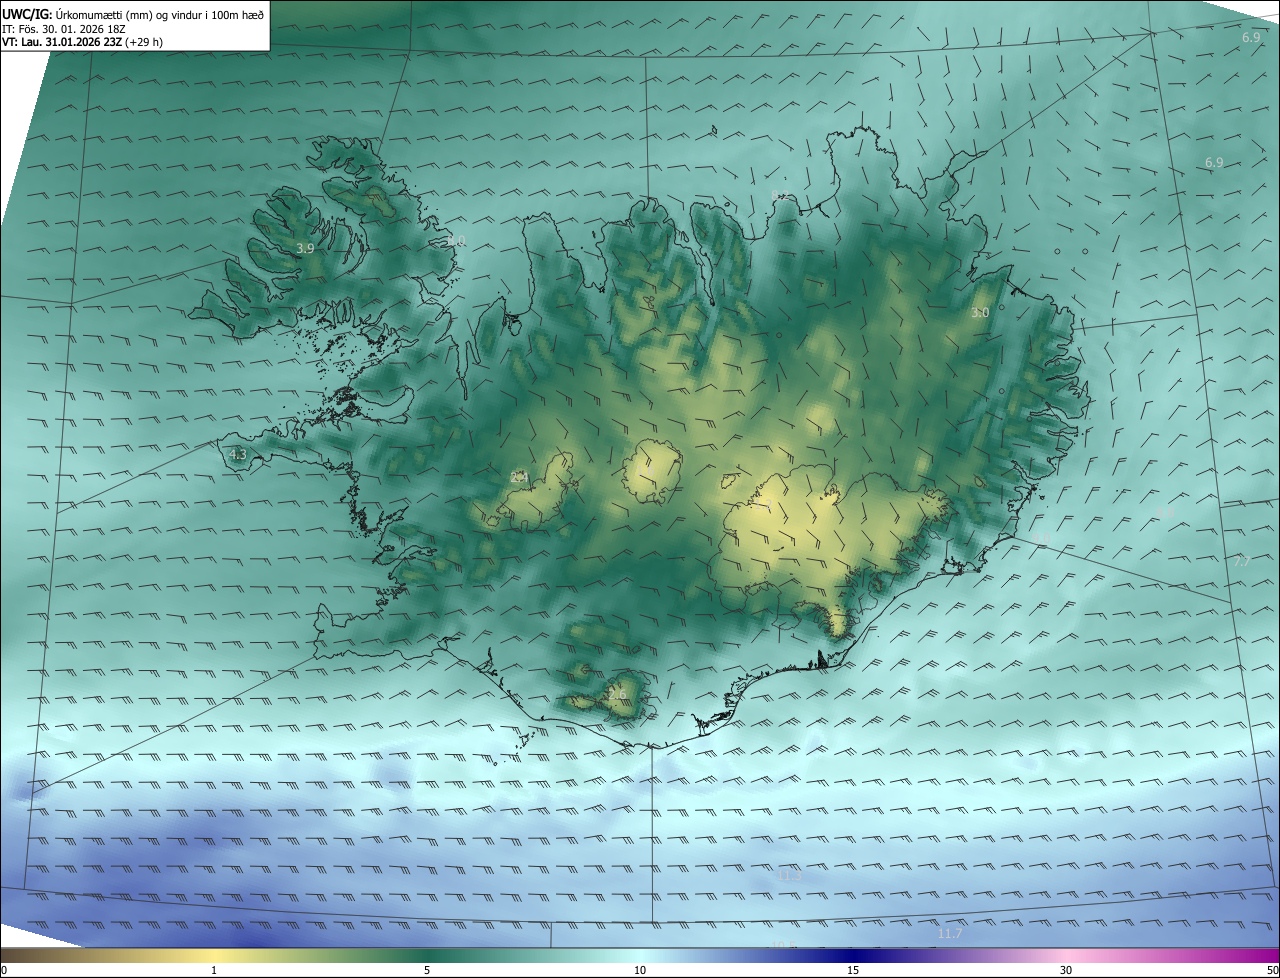Viewport: 1280px width, 978px height.
Task: Click the '11.7' value label near the bottom
Action: pos(950,934)
